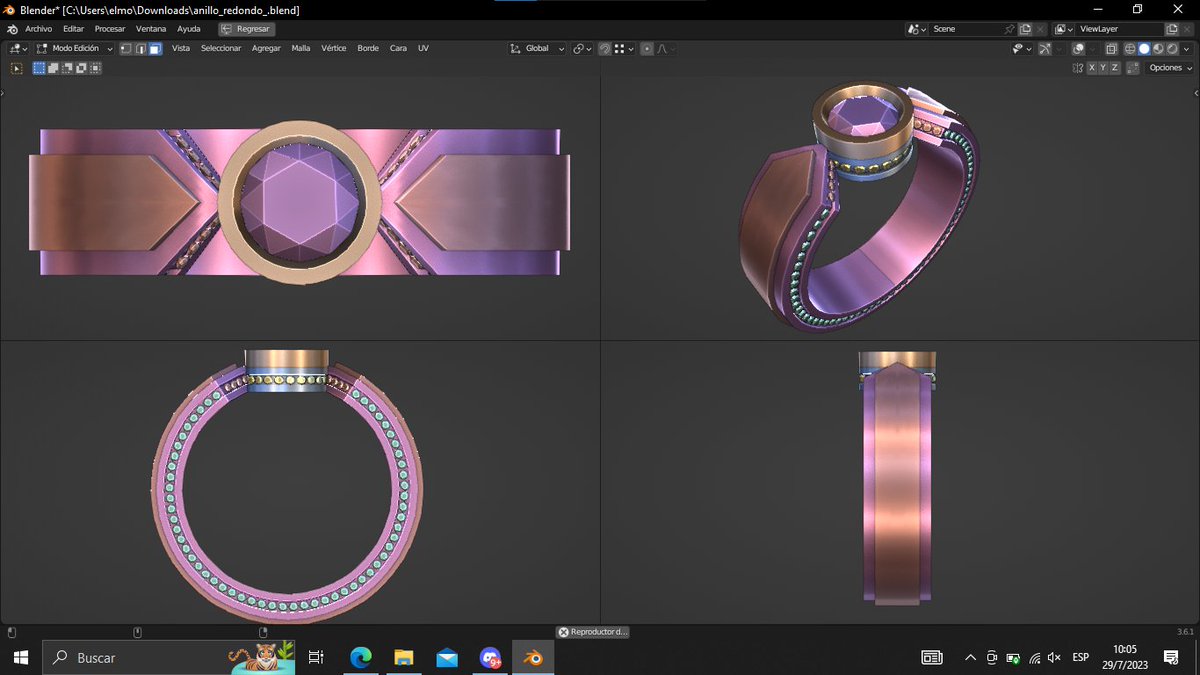Screen dimensions: 1200x675
Task: Switch to rendered shading
Action: tap(1172, 49)
